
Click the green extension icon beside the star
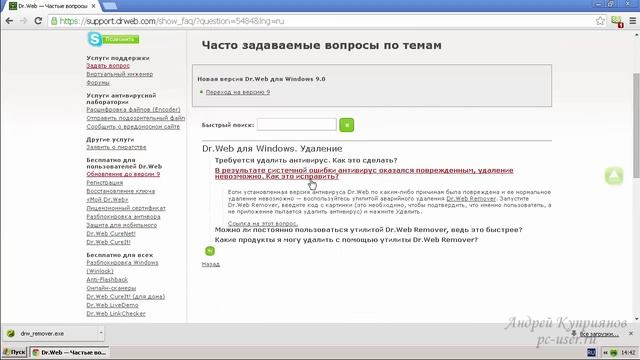[x=616, y=21]
